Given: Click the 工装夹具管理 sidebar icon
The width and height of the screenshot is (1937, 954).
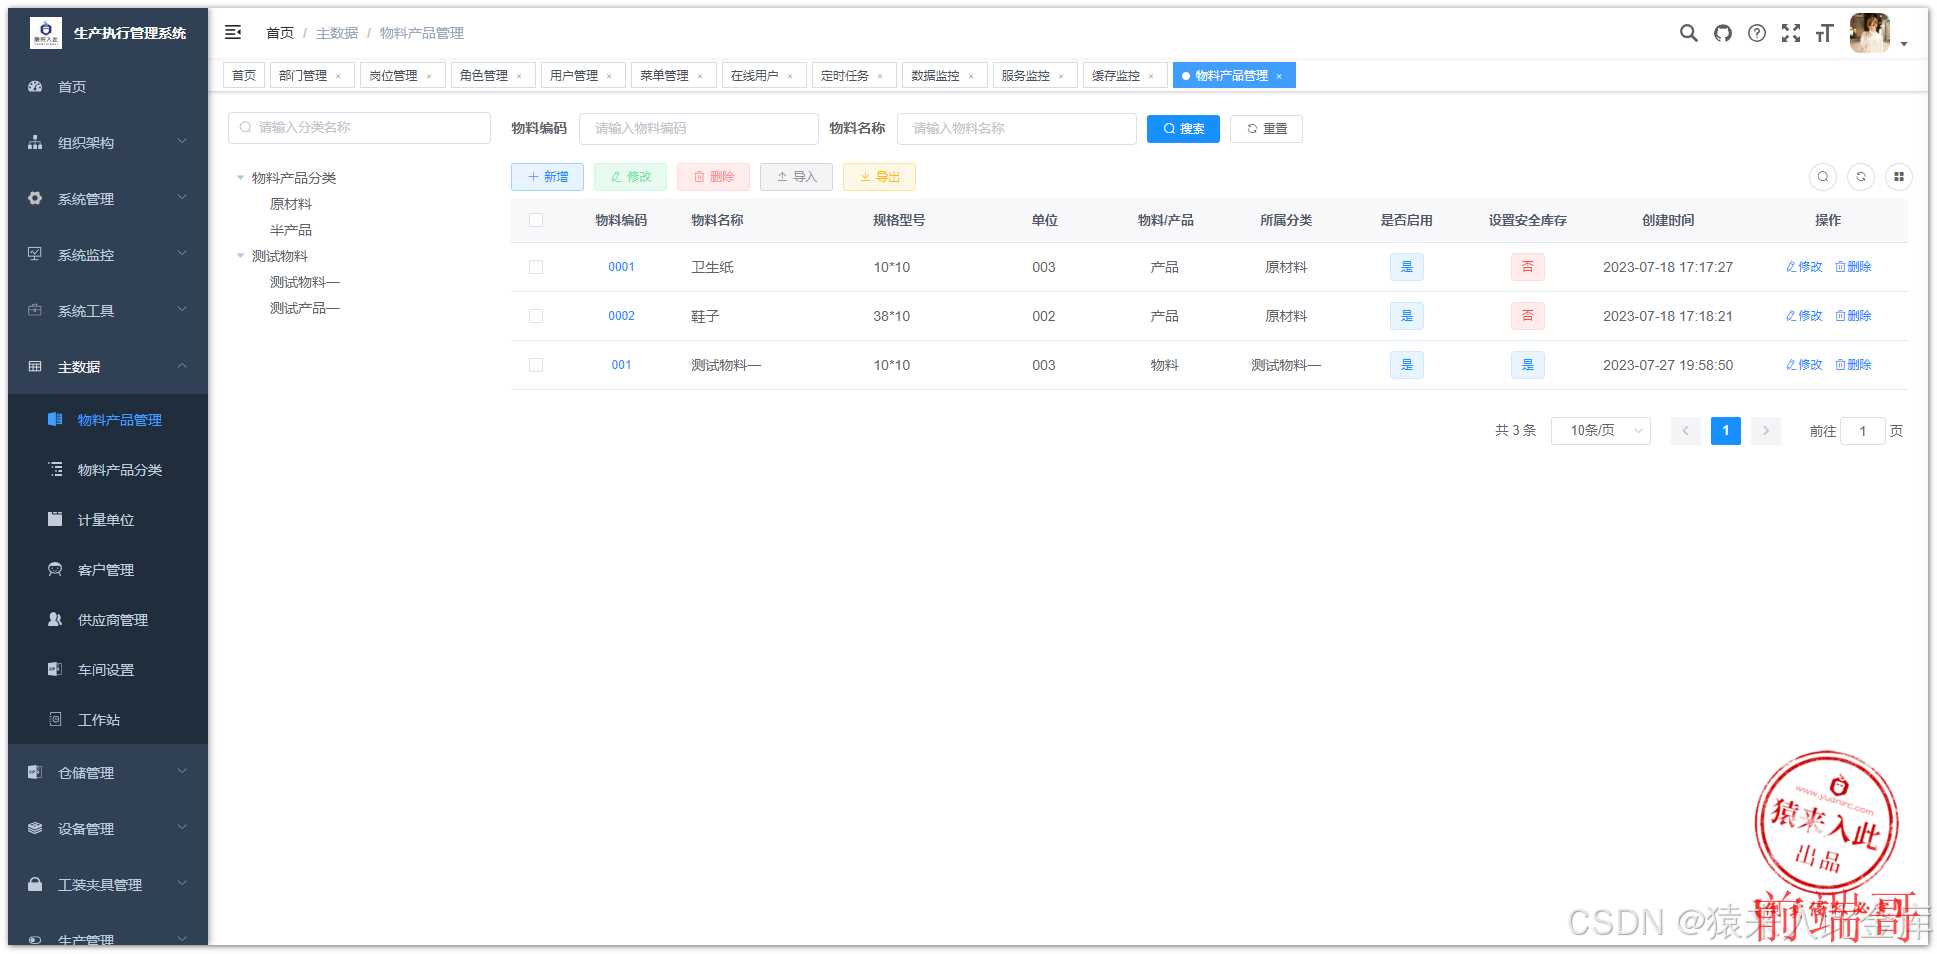Looking at the screenshot, I should click(35, 884).
